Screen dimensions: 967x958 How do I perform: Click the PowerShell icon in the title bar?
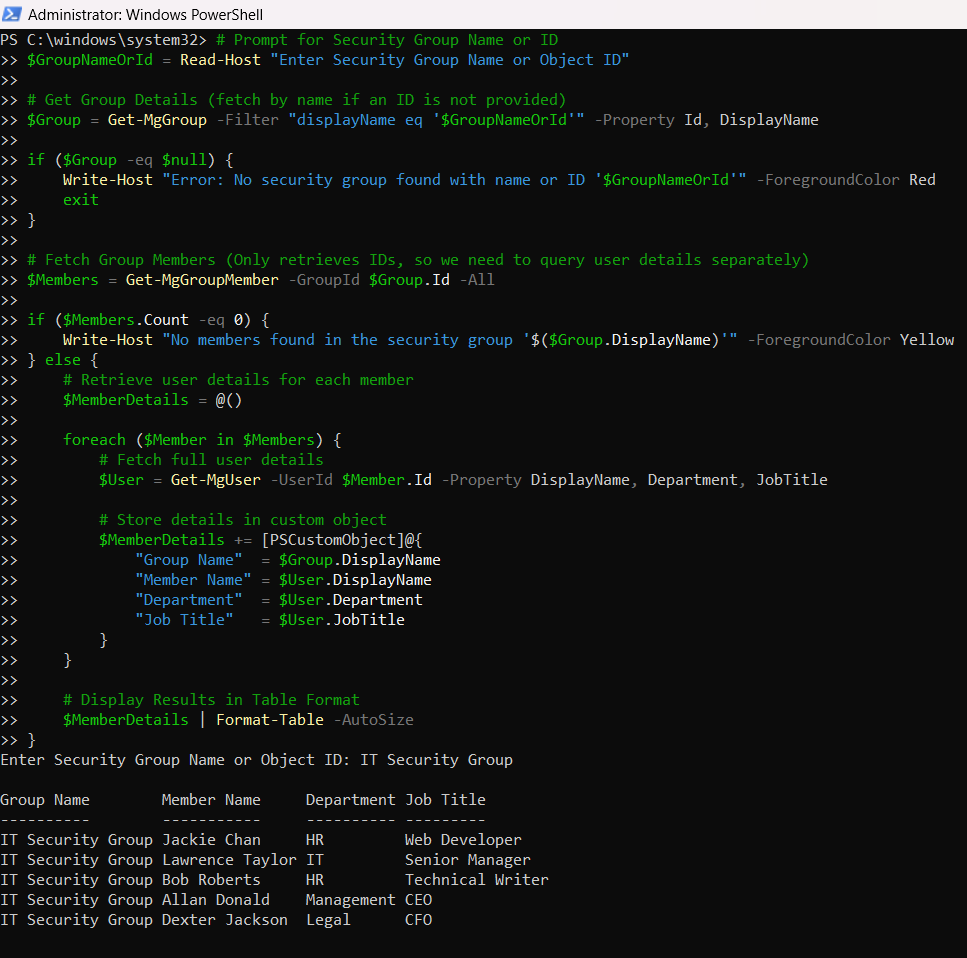tap(13, 14)
